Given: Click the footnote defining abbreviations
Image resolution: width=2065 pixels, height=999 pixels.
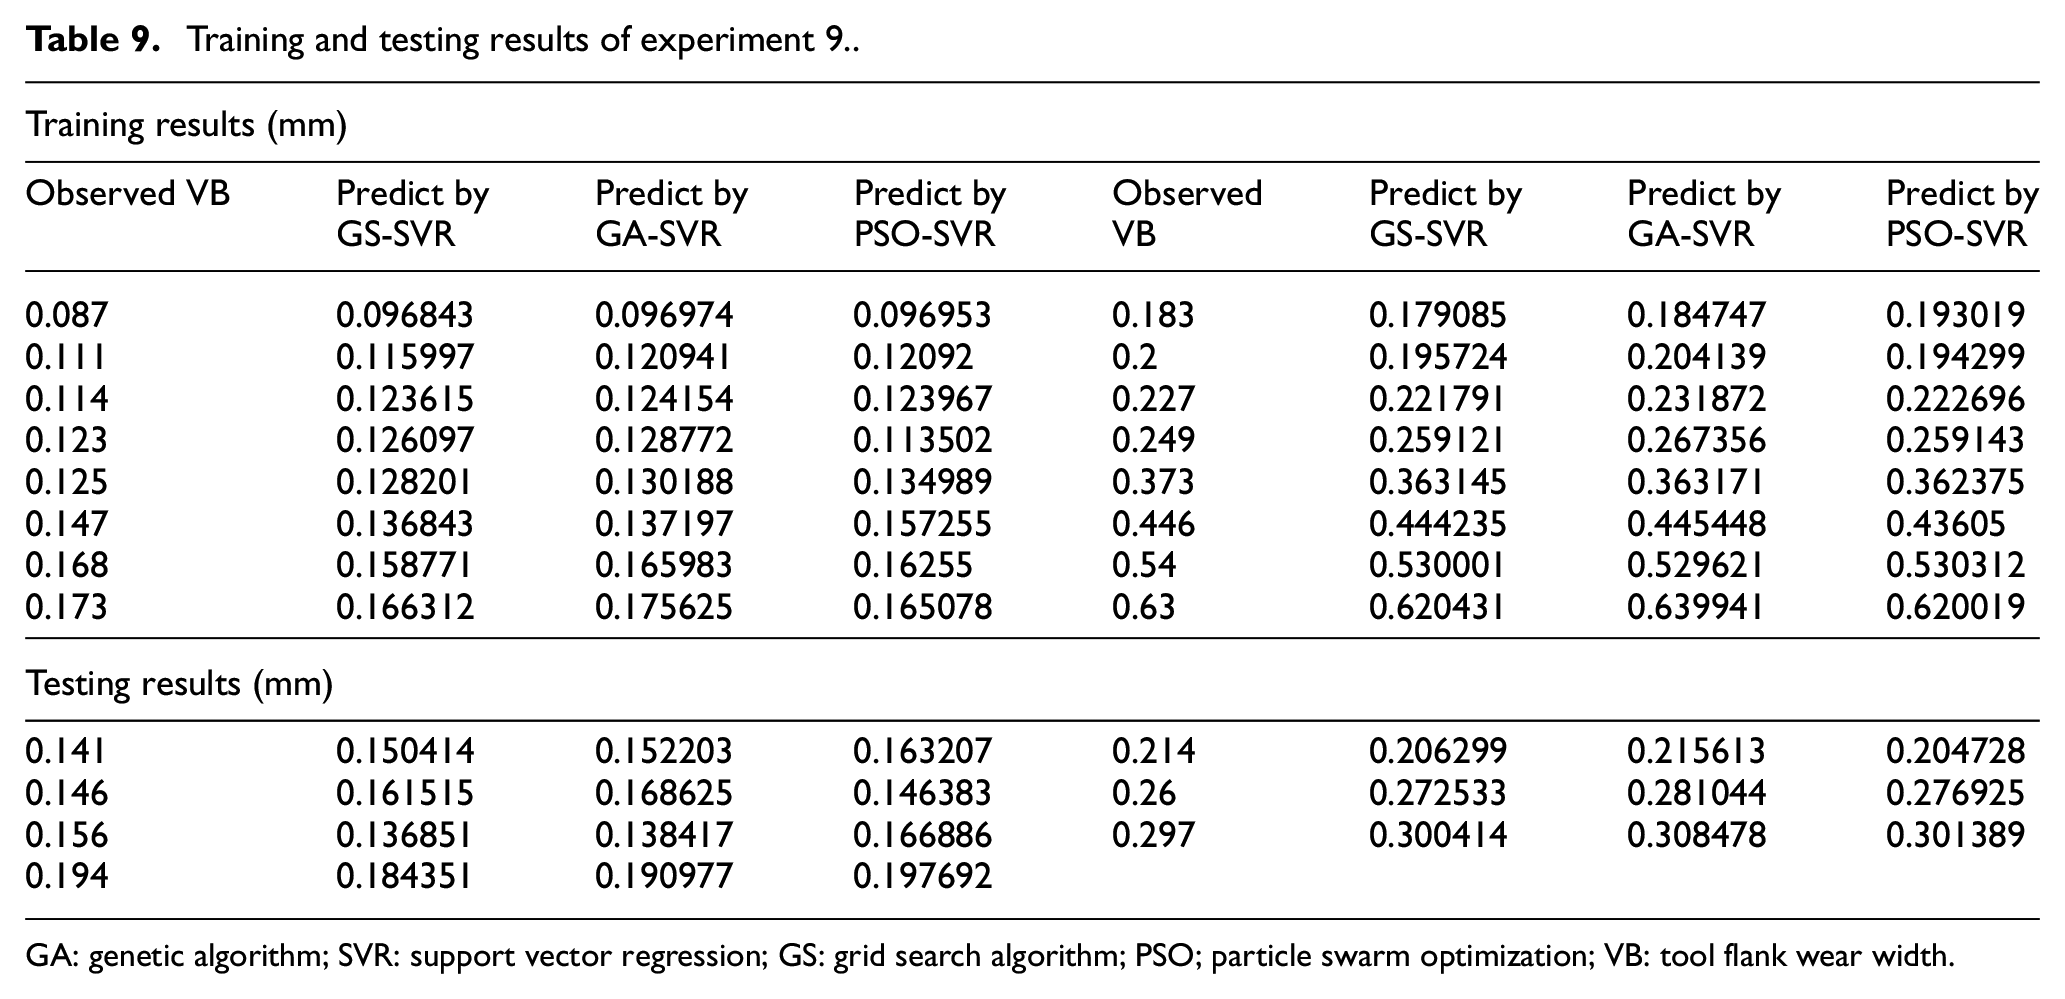Looking at the screenshot, I should click(x=990, y=957).
